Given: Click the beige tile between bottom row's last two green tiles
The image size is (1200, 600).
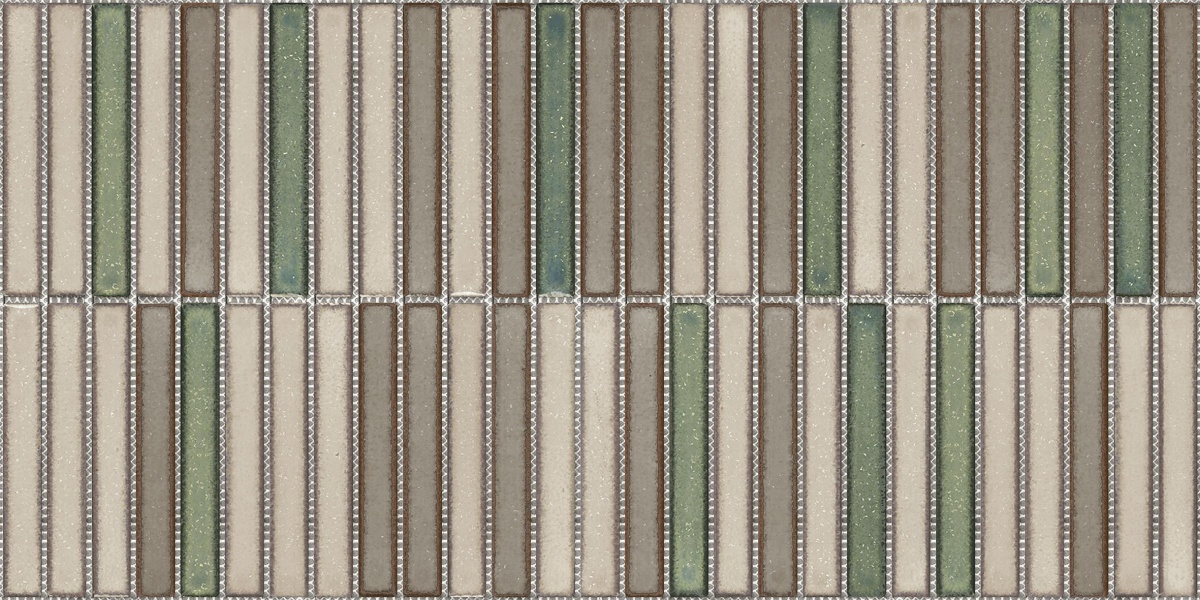Looking at the screenshot, I should tap(911, 450).
